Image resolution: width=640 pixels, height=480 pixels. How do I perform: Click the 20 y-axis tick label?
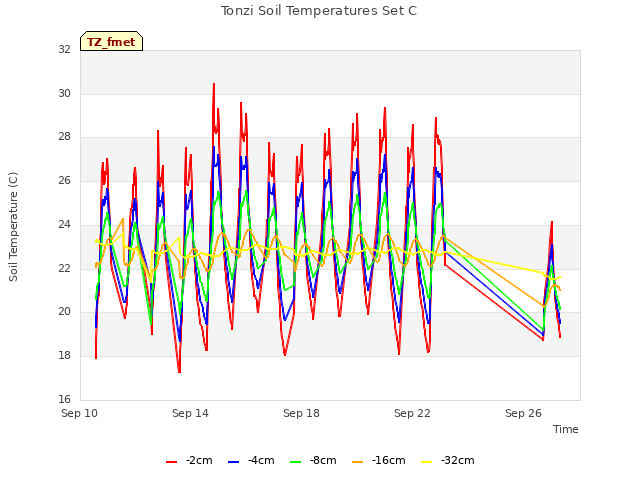(x=64, y=311)
